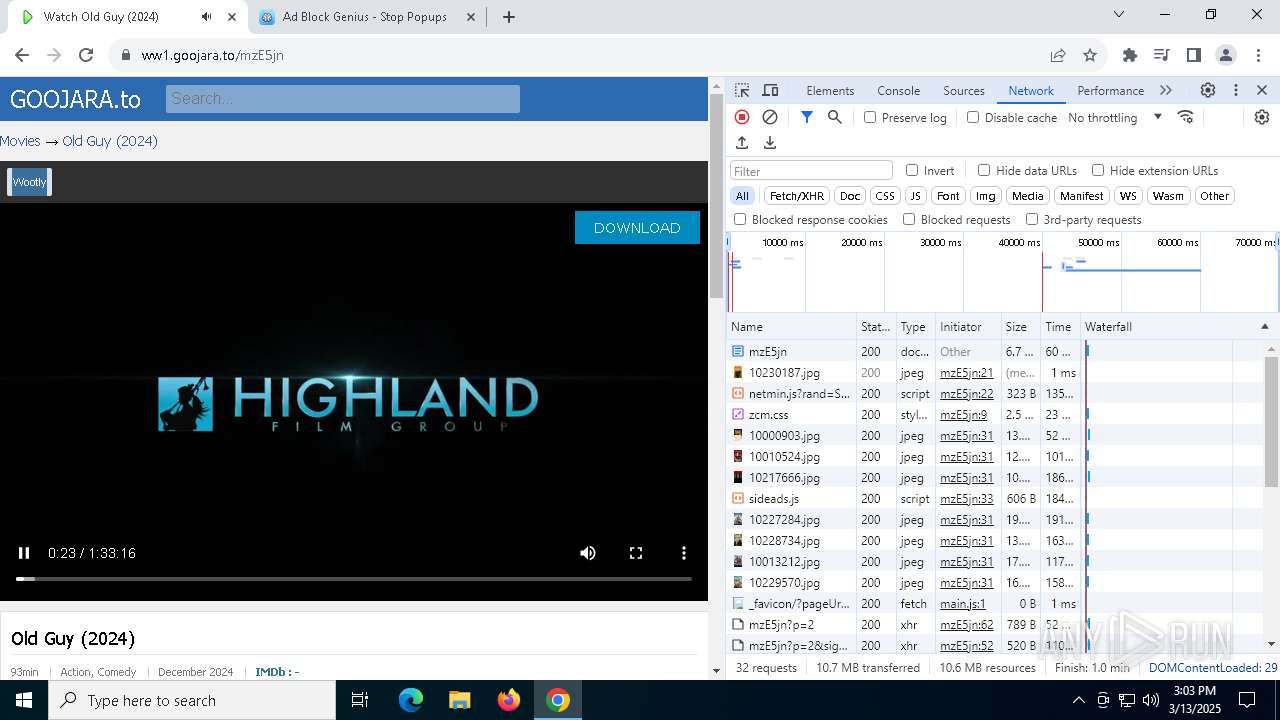1280x720 pixels.
Task: Switch to the Sources tab
Action: coord(964,90)
